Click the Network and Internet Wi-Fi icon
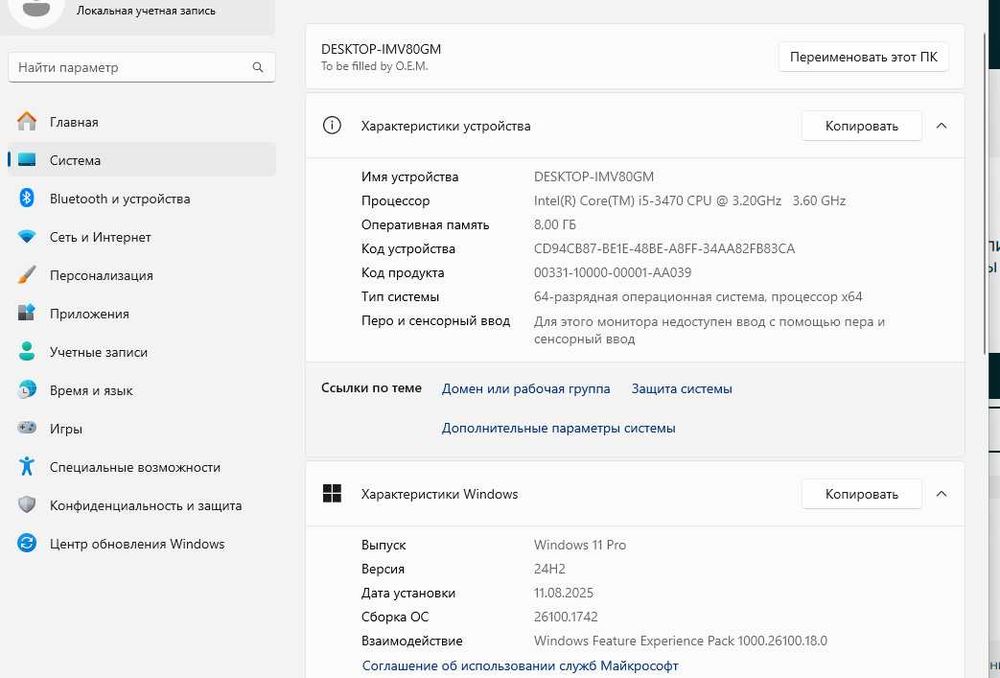1000x678 pixels. click(x=28, y=237)
